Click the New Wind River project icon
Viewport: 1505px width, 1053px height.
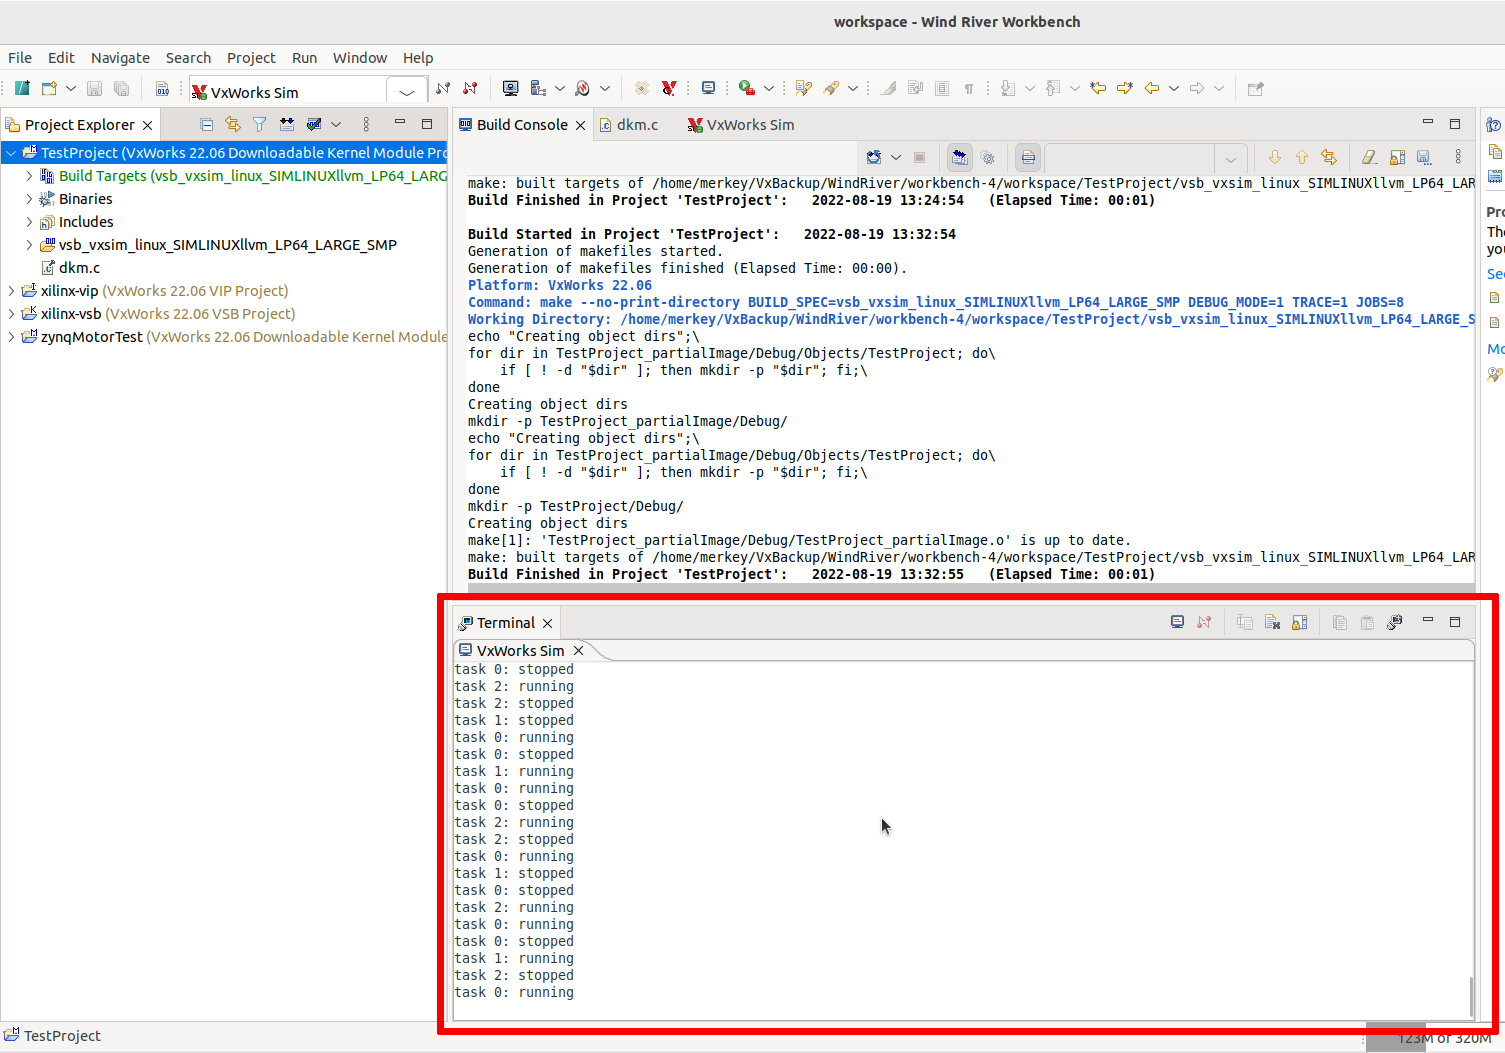22,88
